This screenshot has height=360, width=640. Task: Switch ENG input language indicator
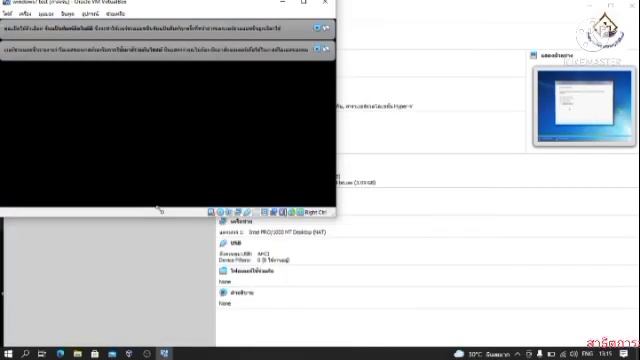click(x=587, y=354)
